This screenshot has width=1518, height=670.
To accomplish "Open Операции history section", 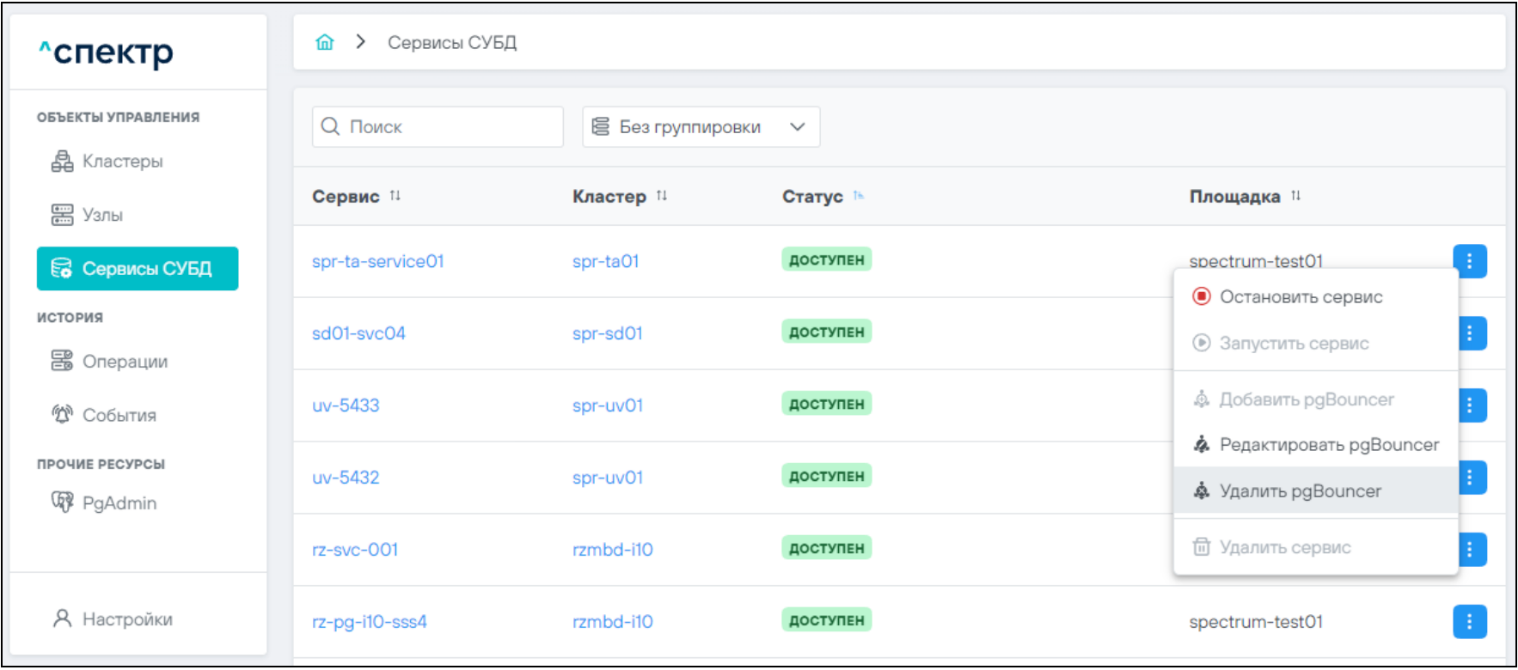I will (124, 361).
